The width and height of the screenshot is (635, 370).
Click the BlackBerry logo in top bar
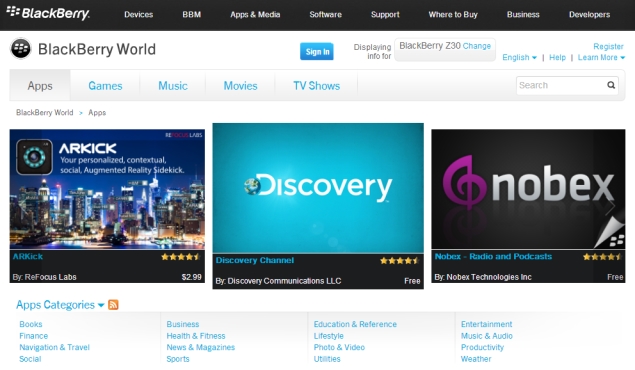click(48, 13)
